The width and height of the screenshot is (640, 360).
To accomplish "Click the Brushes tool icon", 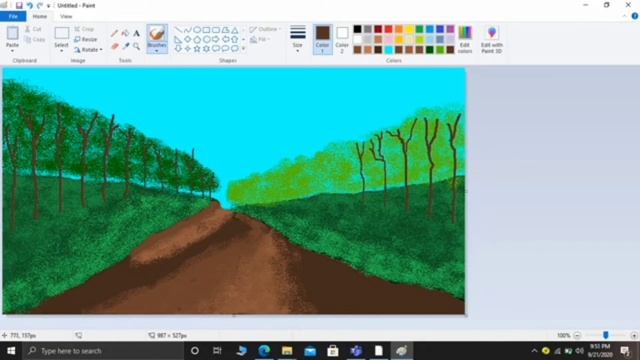I will [157, 33].
